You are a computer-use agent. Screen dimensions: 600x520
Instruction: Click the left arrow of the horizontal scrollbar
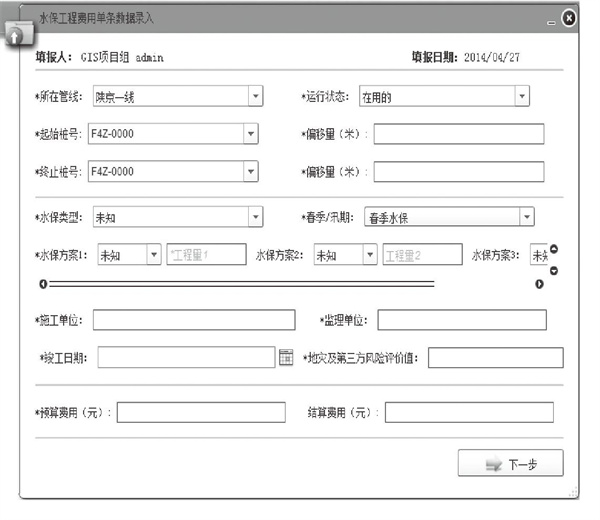[43, 284]
